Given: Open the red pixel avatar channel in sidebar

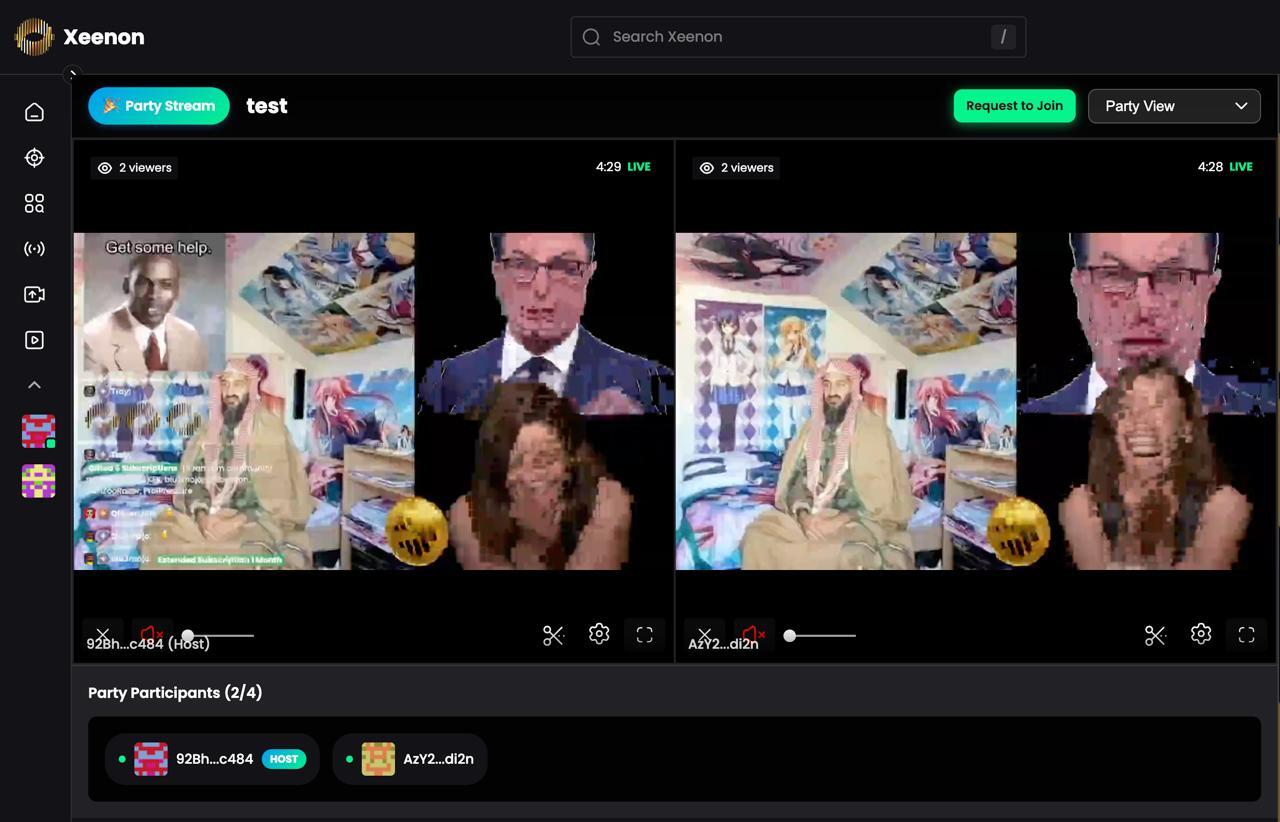Looking at the screenshot, I should click(38, 431).
